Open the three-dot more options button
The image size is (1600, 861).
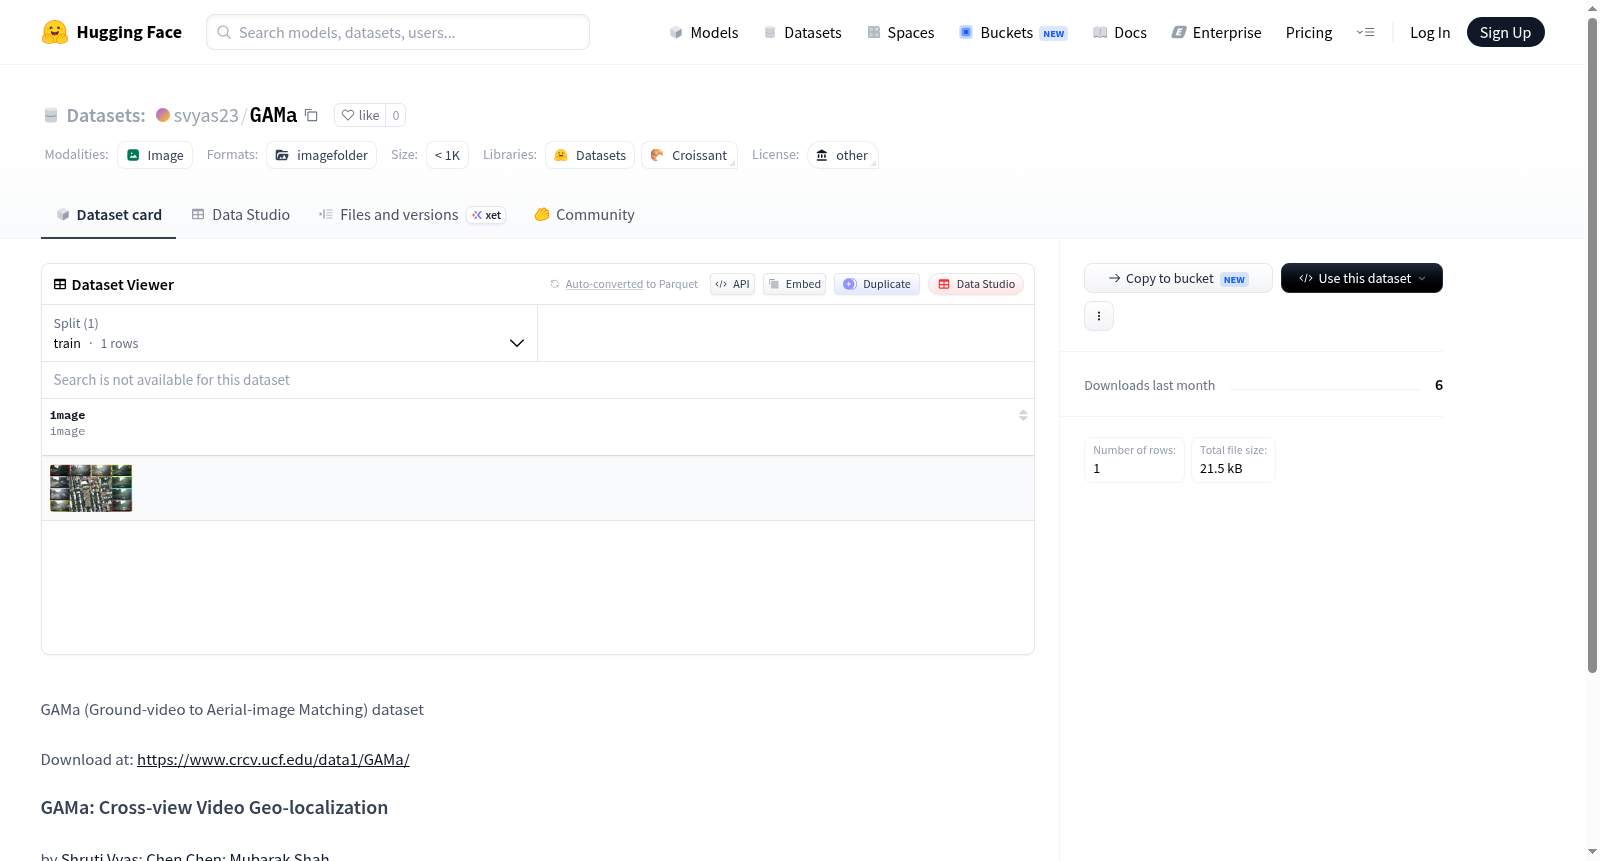click(x=1099, y=316)
